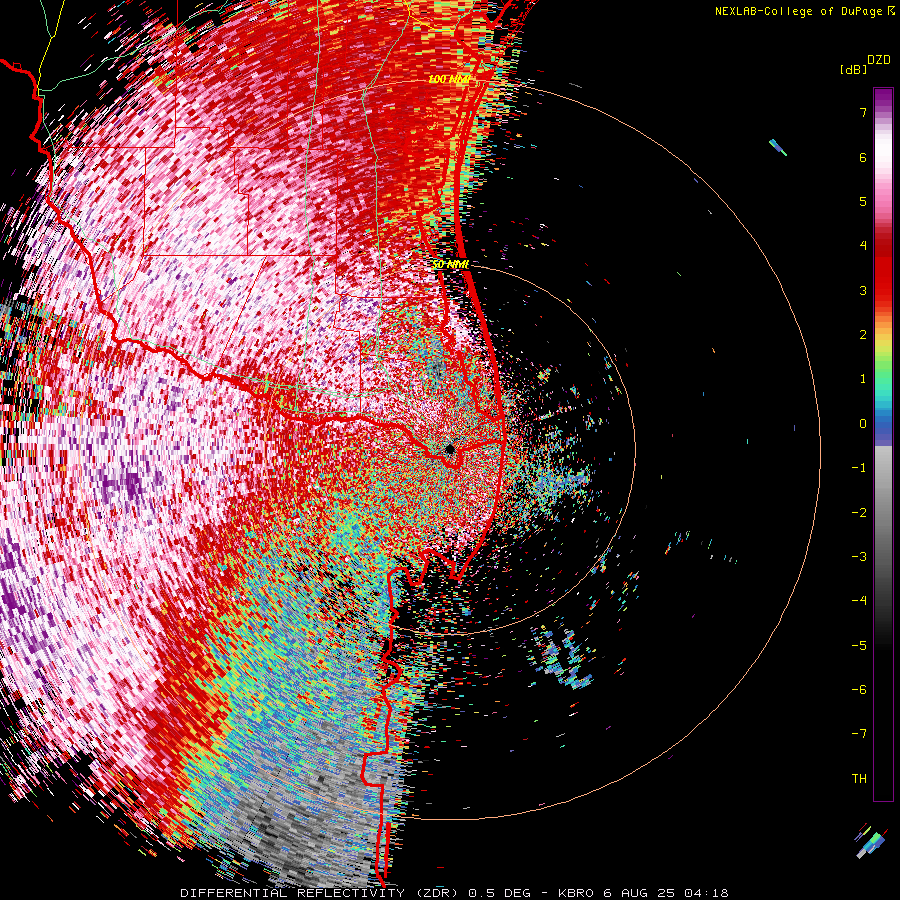Click the 50 NMI range ring label
Screen dimensions: 900x900
click(451, 265)
